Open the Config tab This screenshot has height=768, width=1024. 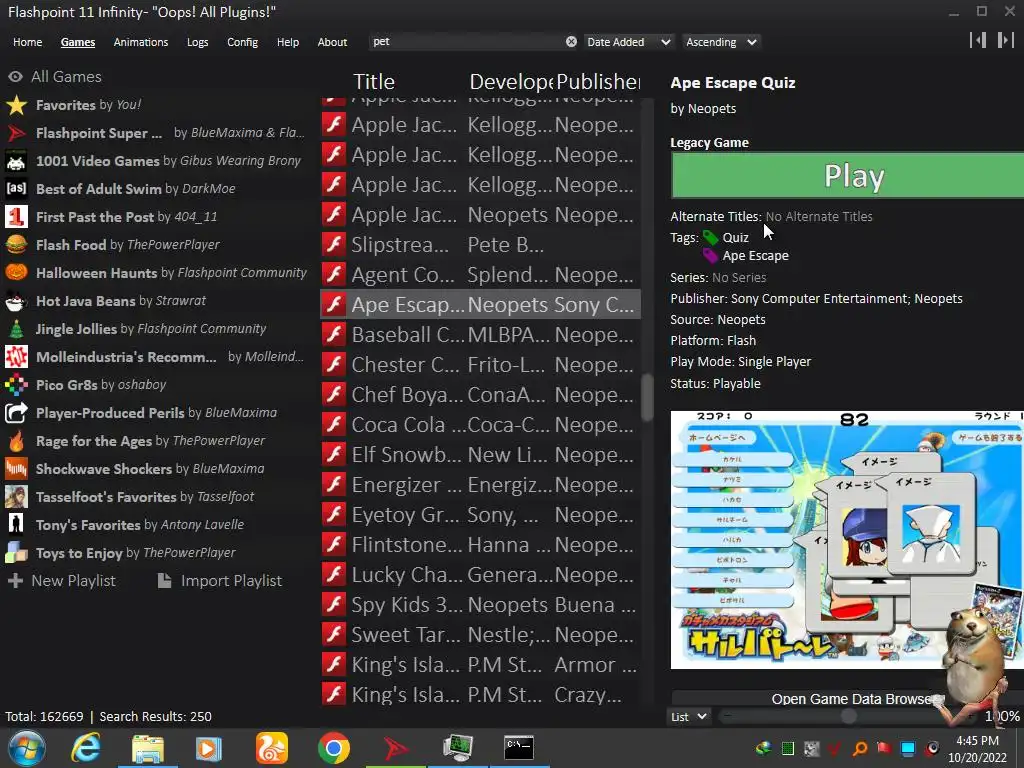coord(242,42)
